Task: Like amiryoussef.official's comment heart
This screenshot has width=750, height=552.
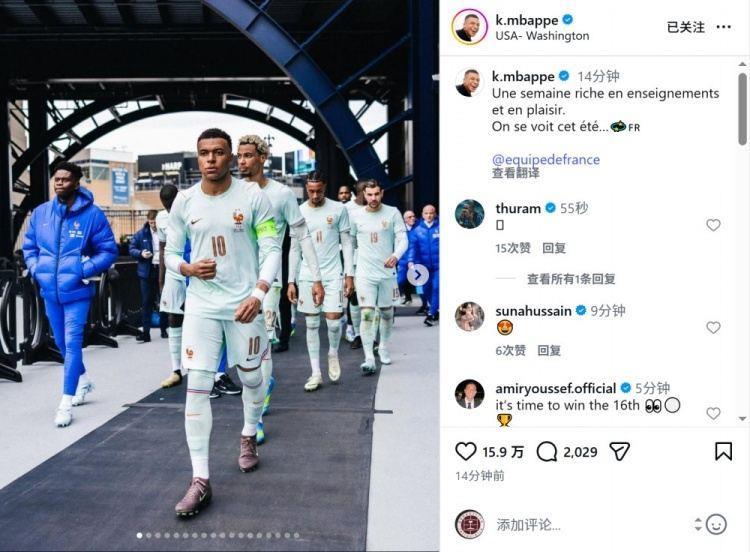Action: tap(713, 413)
